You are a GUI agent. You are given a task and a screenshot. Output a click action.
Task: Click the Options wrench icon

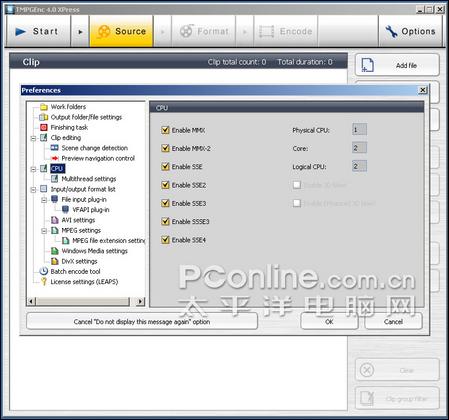(x=391, y=31)
